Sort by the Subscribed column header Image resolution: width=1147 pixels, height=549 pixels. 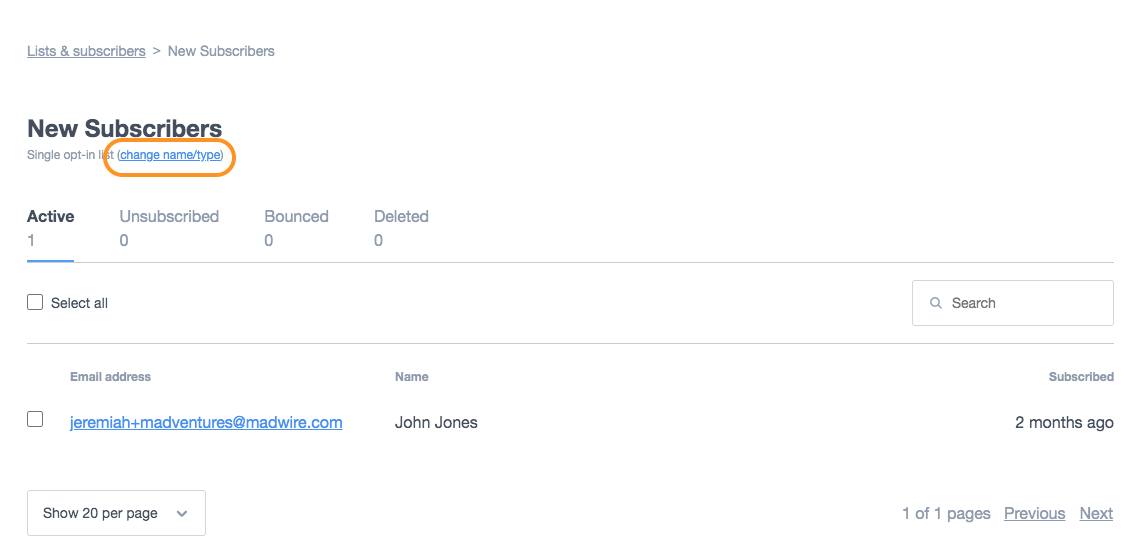(x=1081, y=376)
